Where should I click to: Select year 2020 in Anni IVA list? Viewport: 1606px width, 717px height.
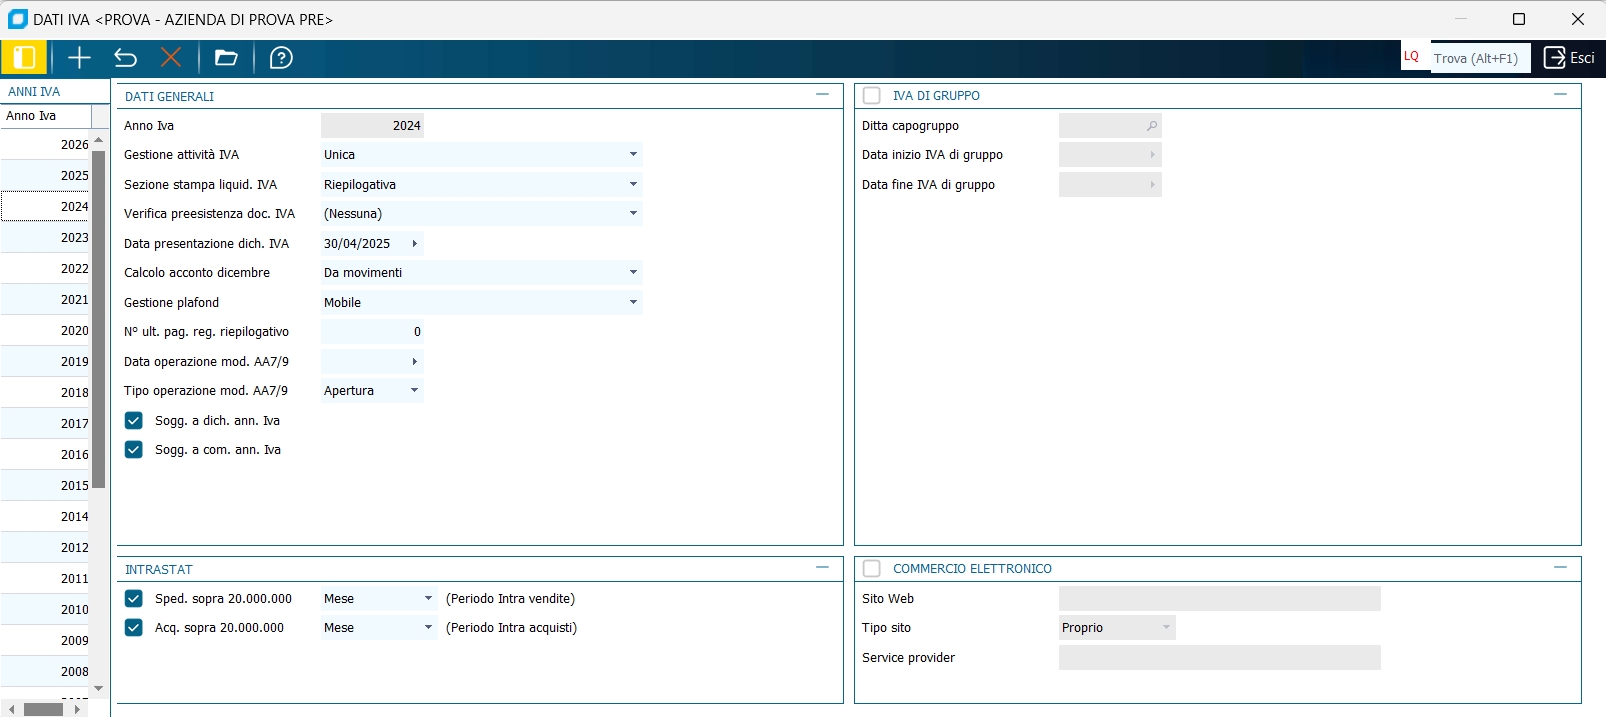click(x=46, y=331)
